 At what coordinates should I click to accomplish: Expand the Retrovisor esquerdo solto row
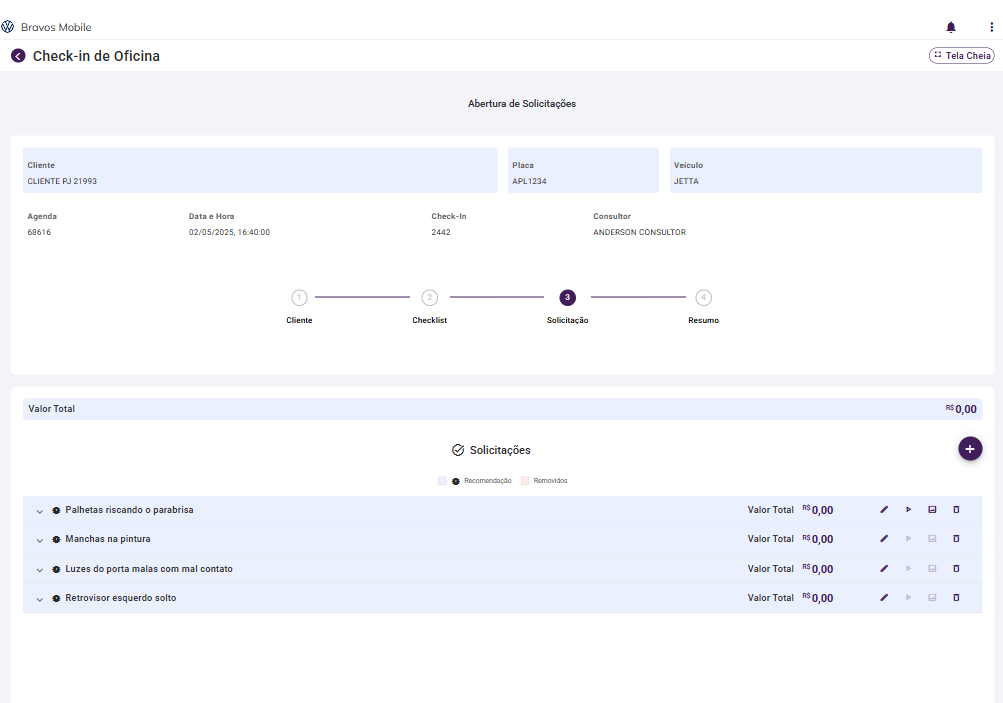coord(40,599)
